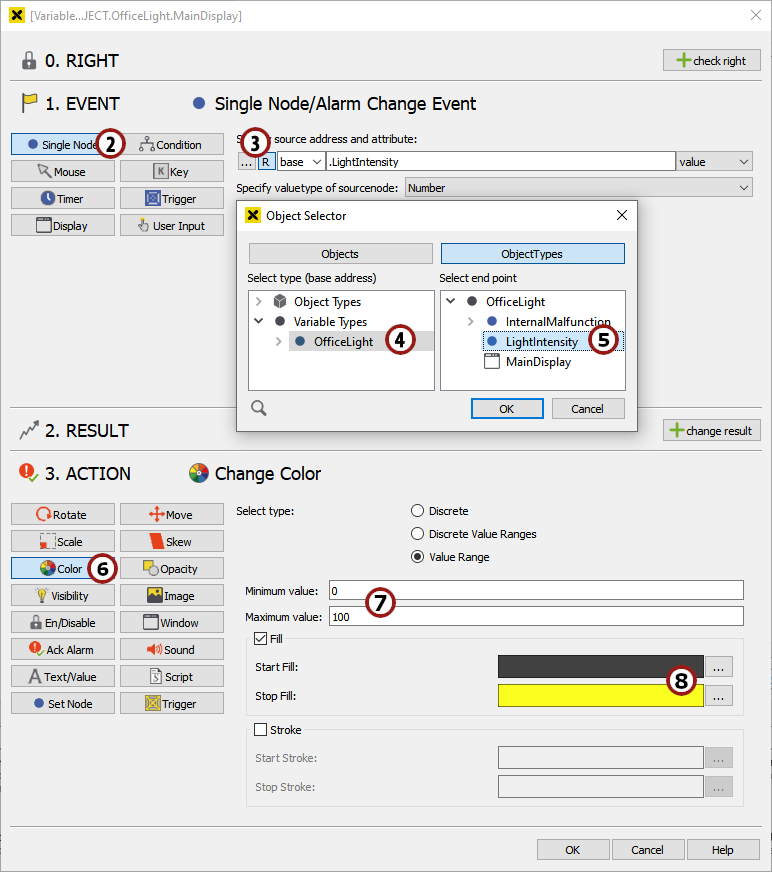Enable the Stroke checkbox
This screenshot has height=872, width=772.
pos(262,730)
